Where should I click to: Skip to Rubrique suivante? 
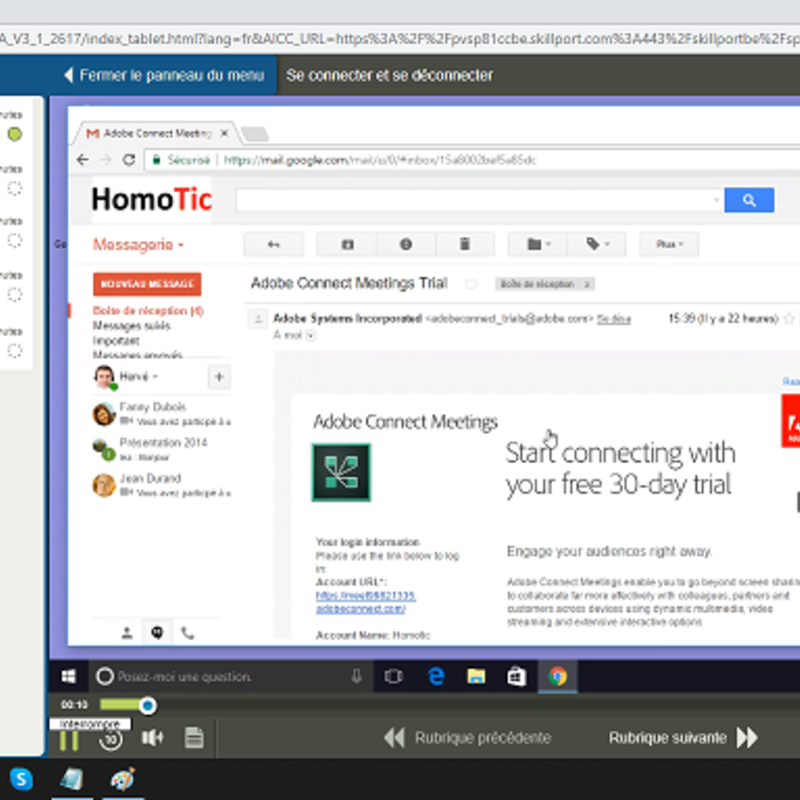[684, 738]
